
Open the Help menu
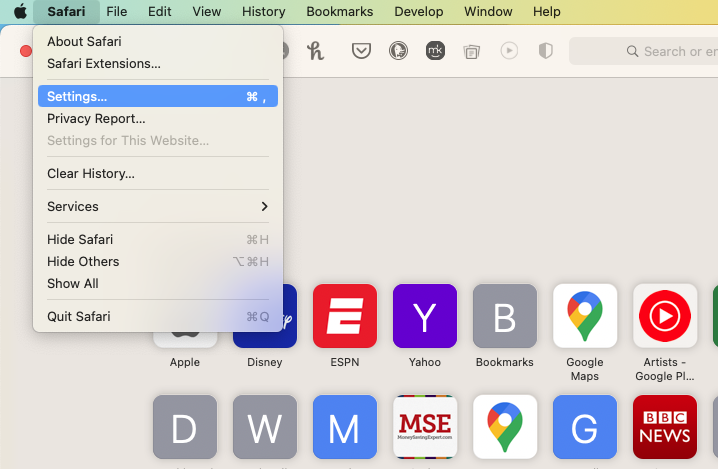point(546,11)
